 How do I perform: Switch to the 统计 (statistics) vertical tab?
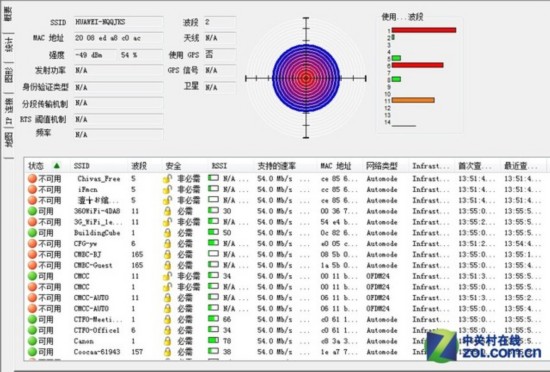click(x=8, y=45)
